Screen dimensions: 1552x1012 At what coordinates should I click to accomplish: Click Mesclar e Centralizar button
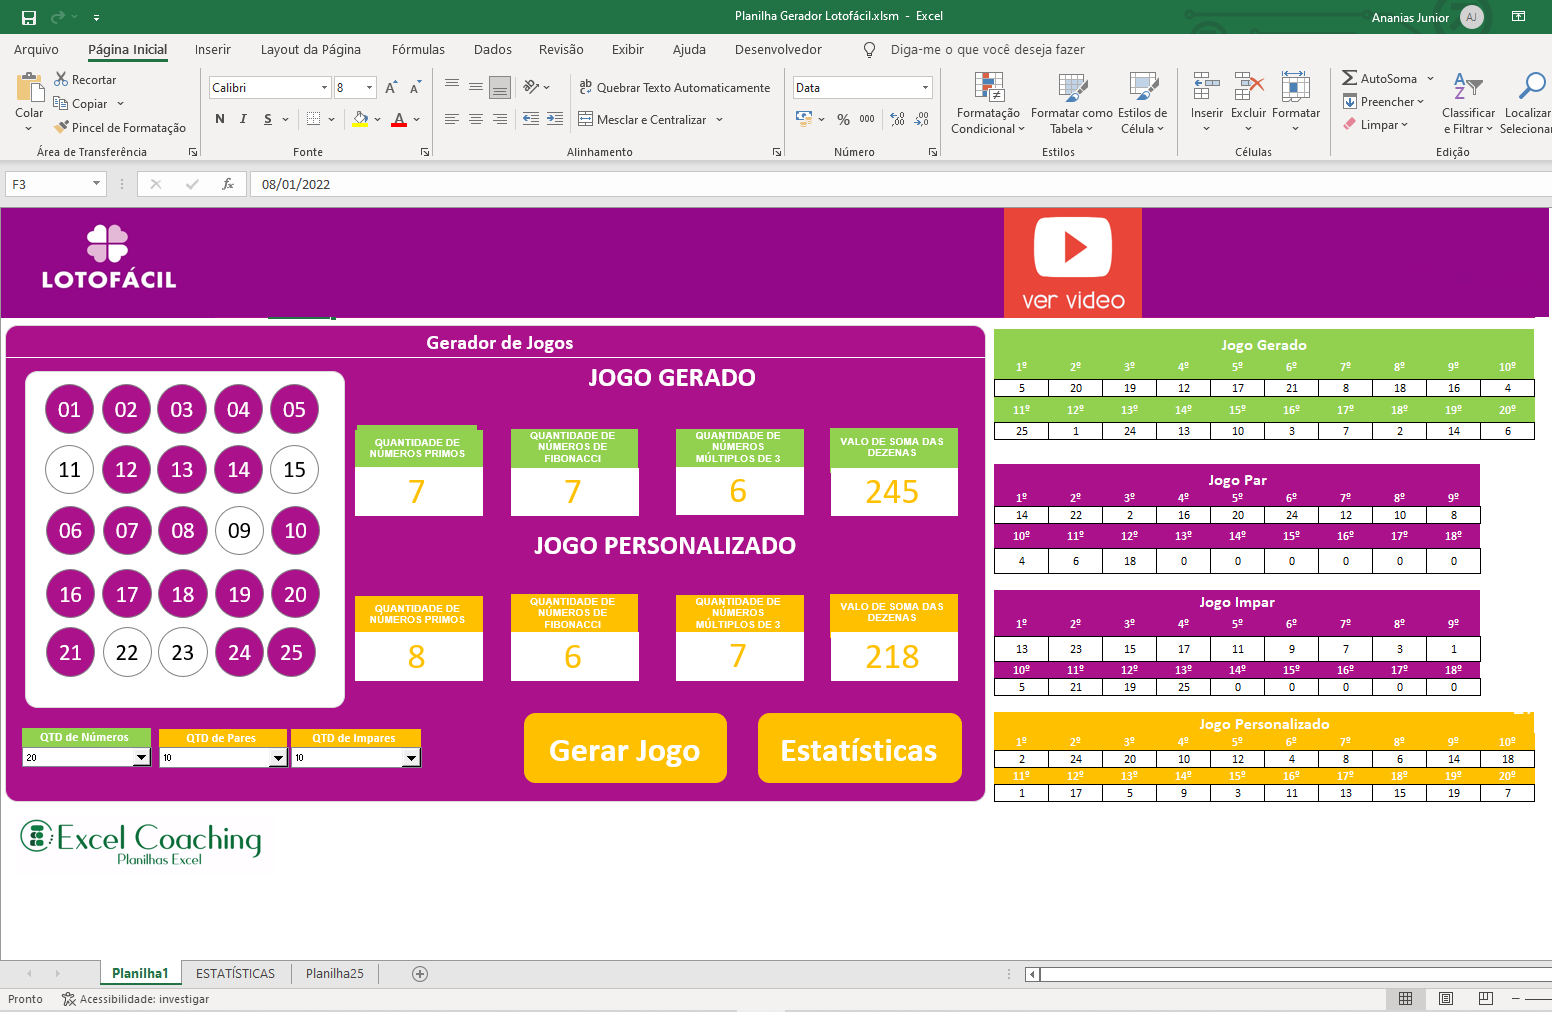tap(641, 119)
